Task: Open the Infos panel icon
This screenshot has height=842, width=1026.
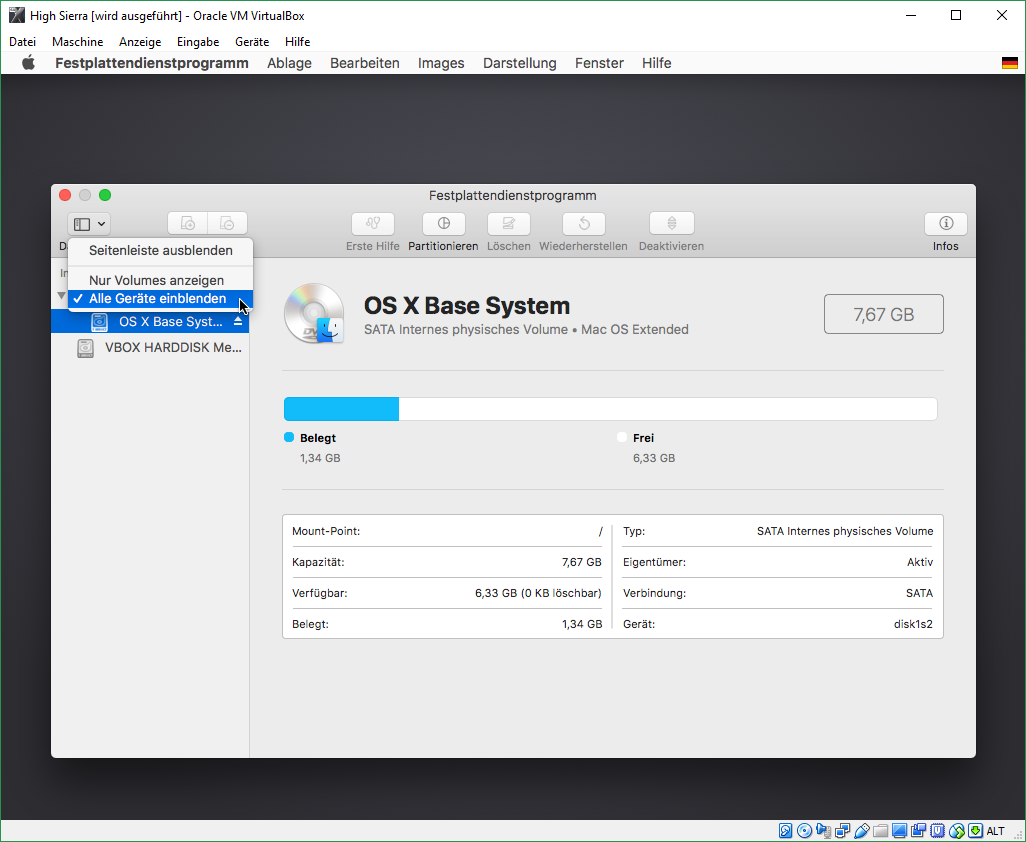Action: pos(946,224)
